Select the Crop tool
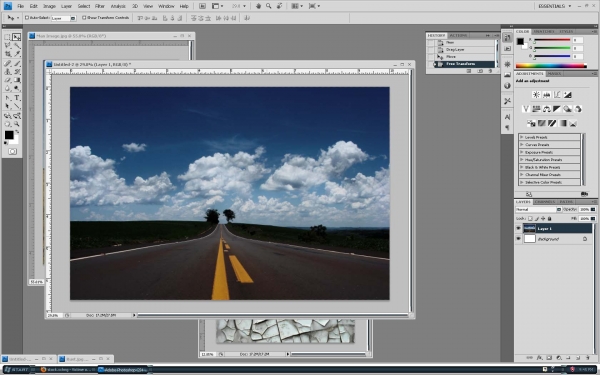The width and height of the screenshot is (600, 375). 7,54
